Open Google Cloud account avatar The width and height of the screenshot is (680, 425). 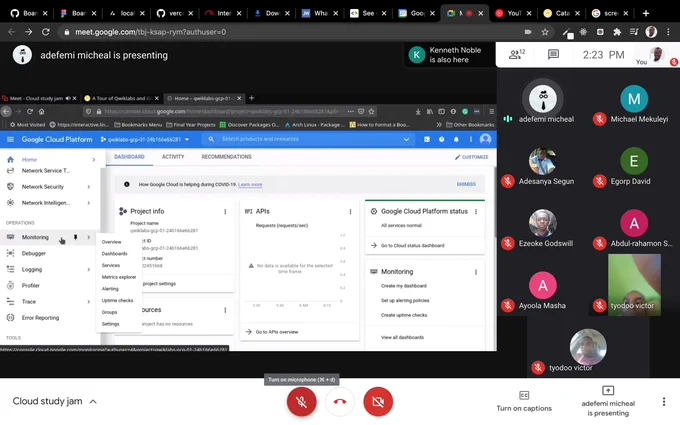pyautogui.click(x=485, y=139)
